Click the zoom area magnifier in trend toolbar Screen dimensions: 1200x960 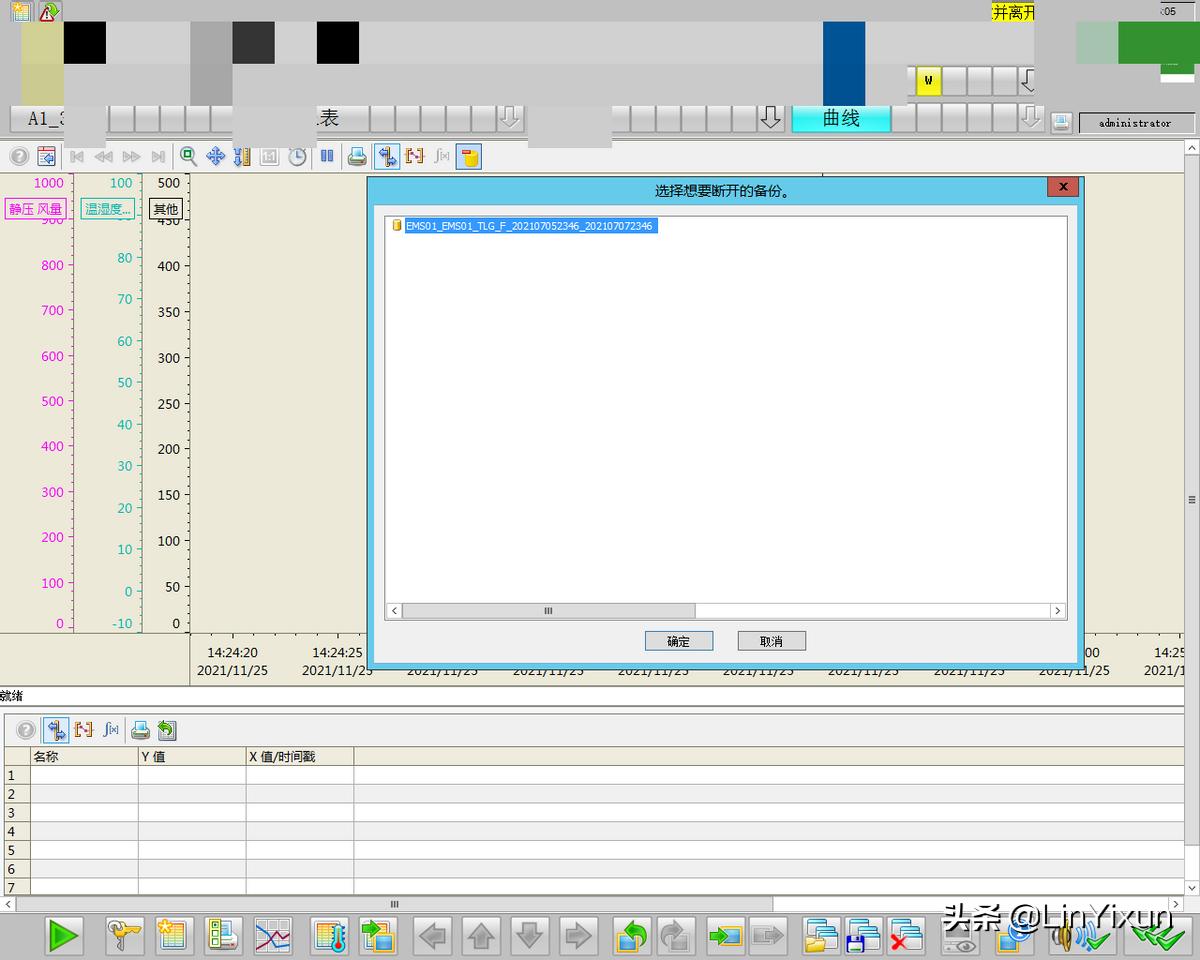[x=188, y=156]
